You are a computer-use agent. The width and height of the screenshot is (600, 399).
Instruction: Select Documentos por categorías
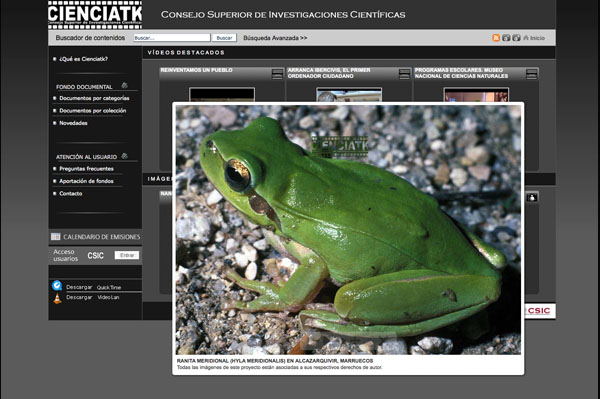tap(94, 98)
